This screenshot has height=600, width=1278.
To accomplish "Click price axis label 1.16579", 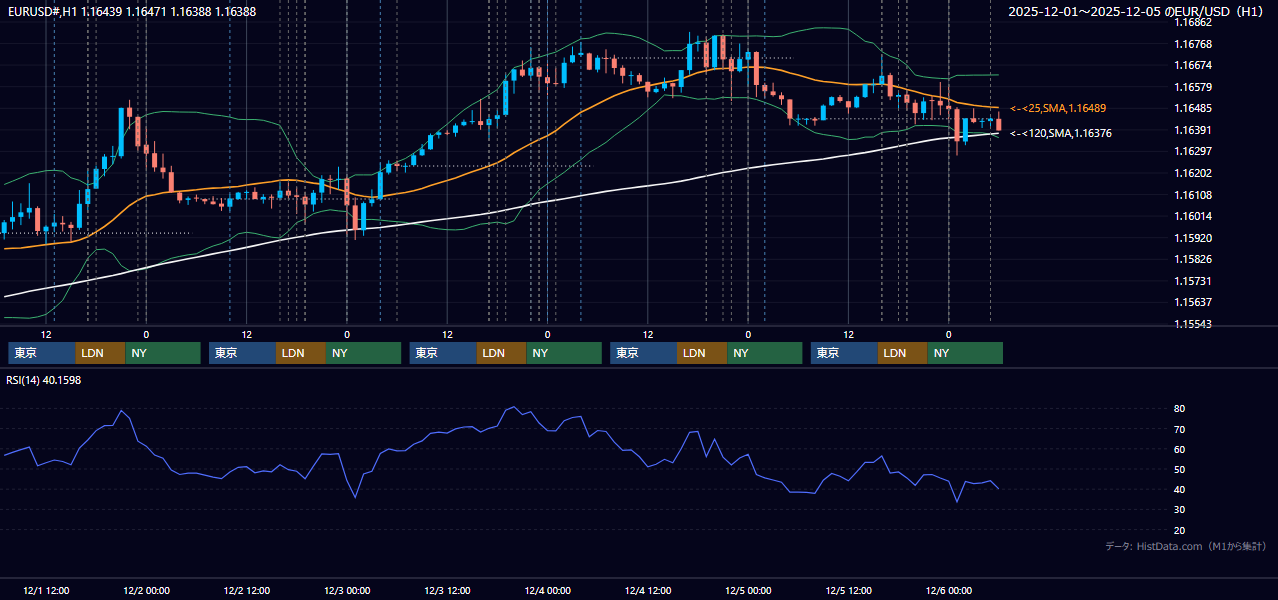I will click(1193, 87).
